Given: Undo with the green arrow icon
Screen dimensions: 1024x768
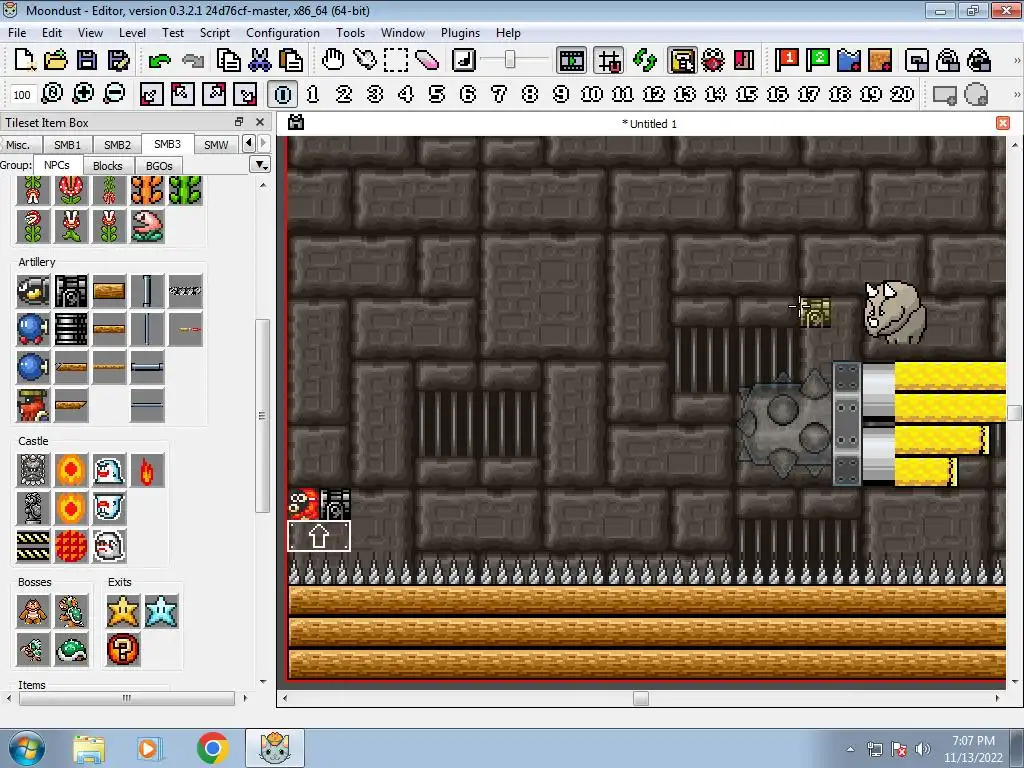Looking at the screenshot, I should coord(159,61).
